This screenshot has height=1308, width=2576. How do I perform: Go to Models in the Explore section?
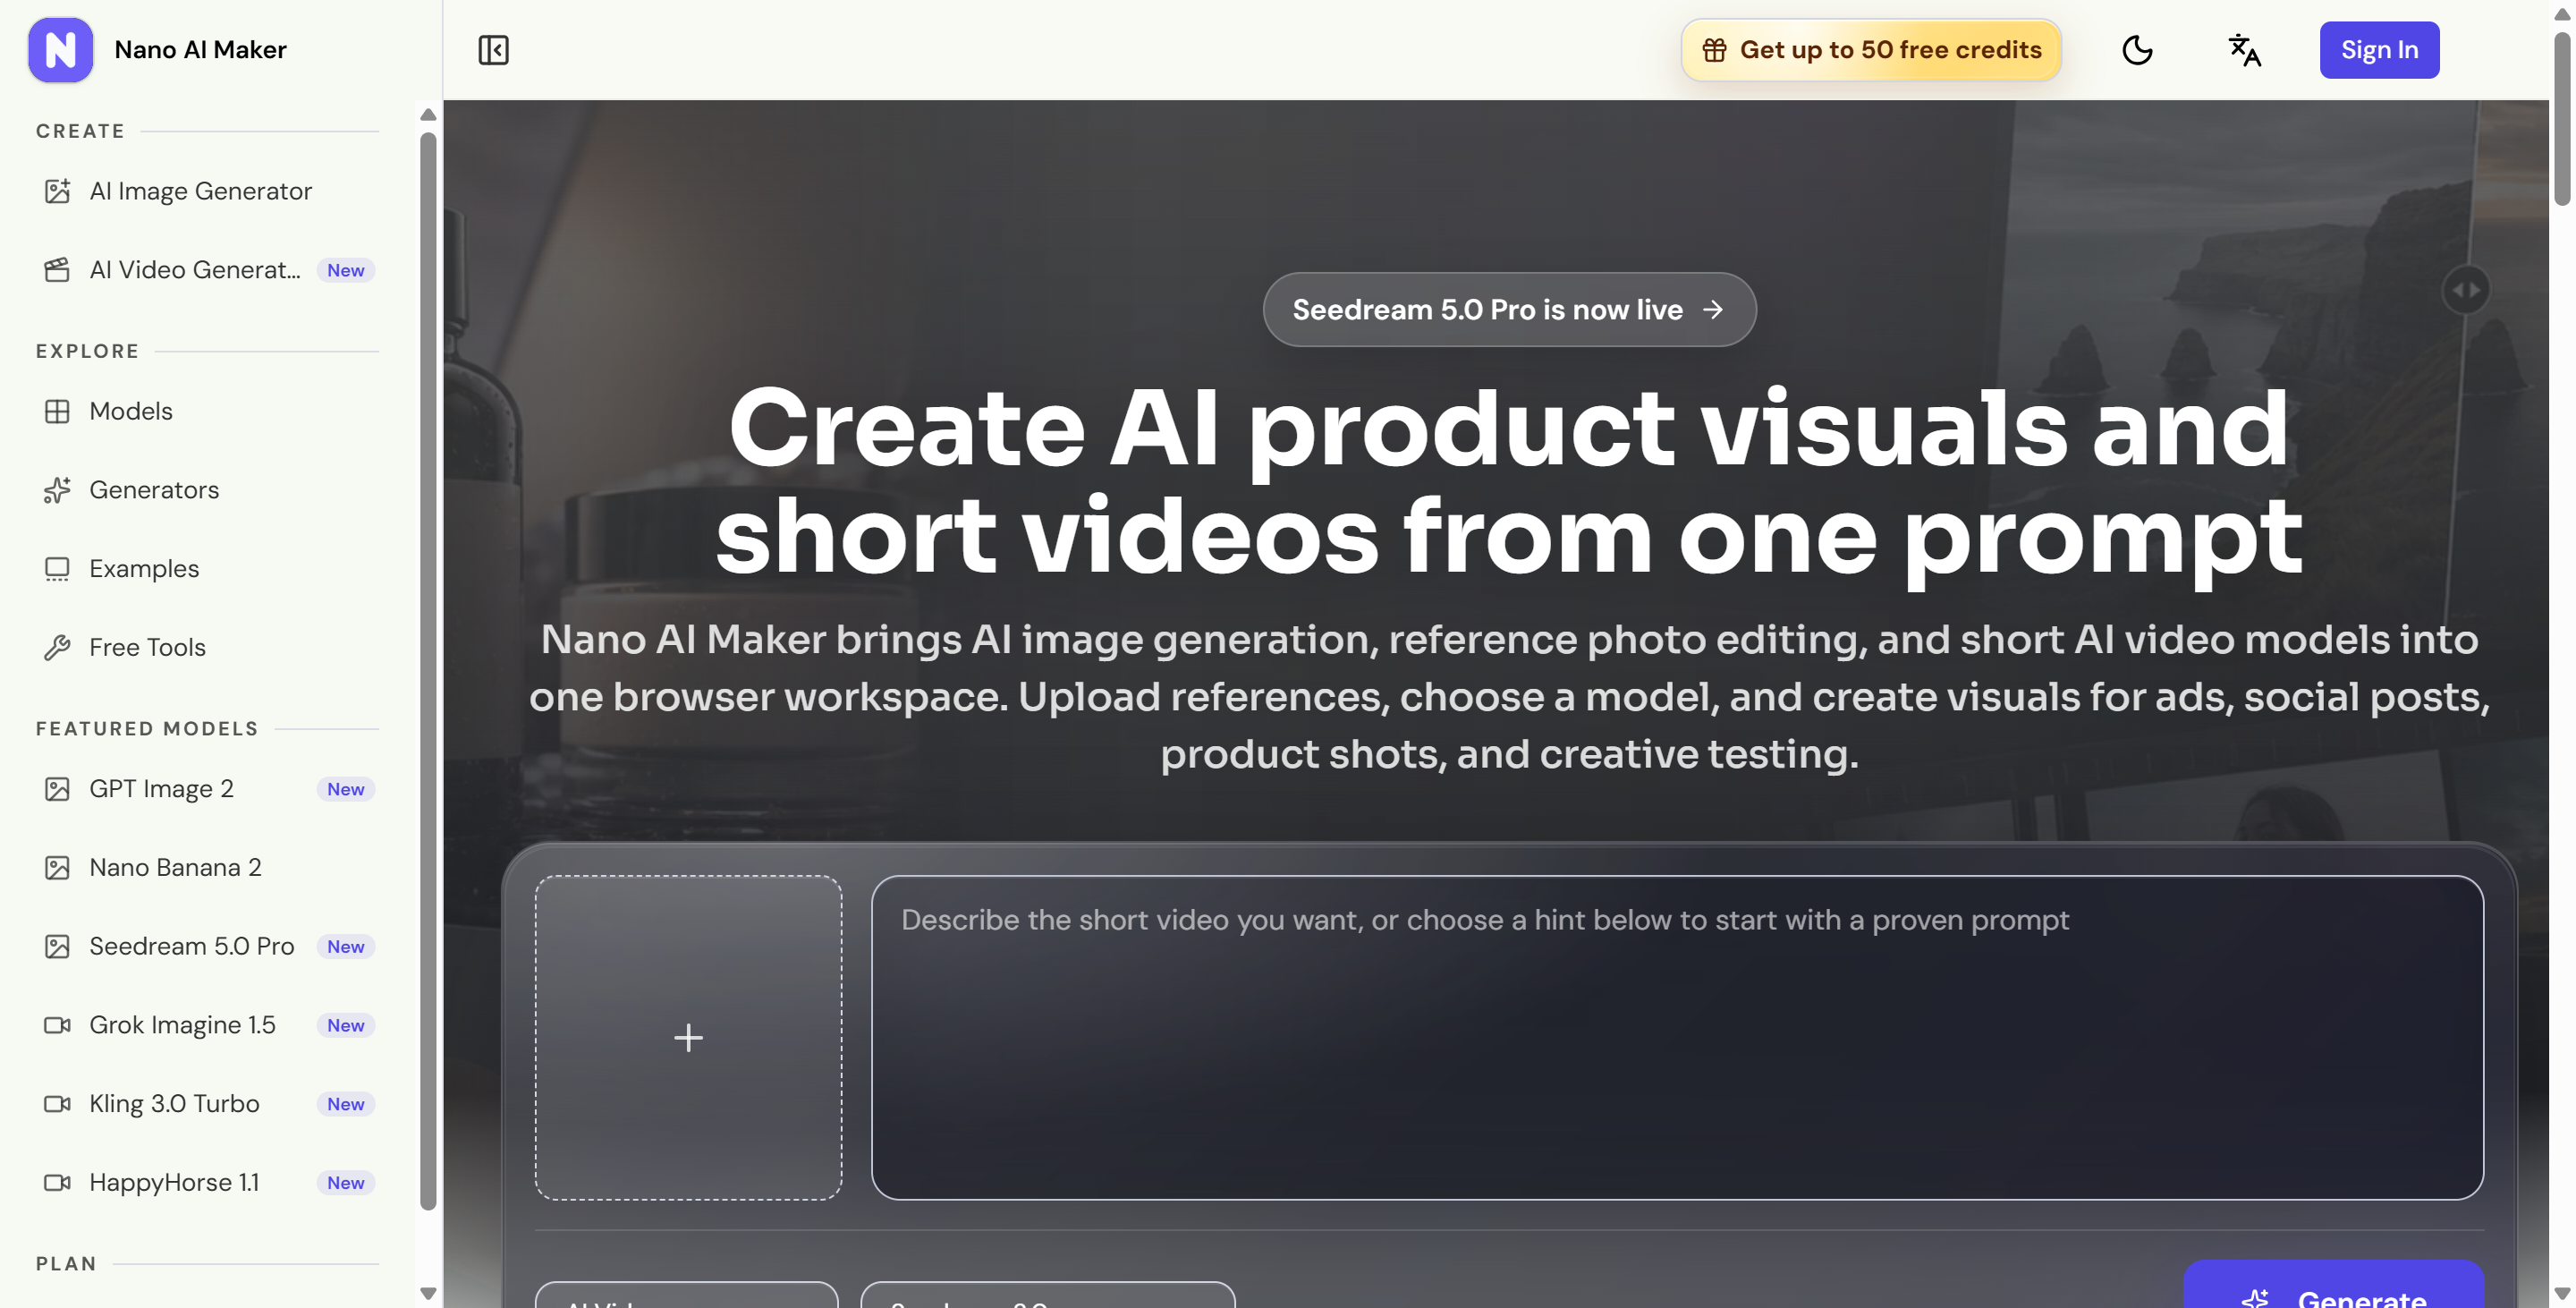(x=207, y=411)
